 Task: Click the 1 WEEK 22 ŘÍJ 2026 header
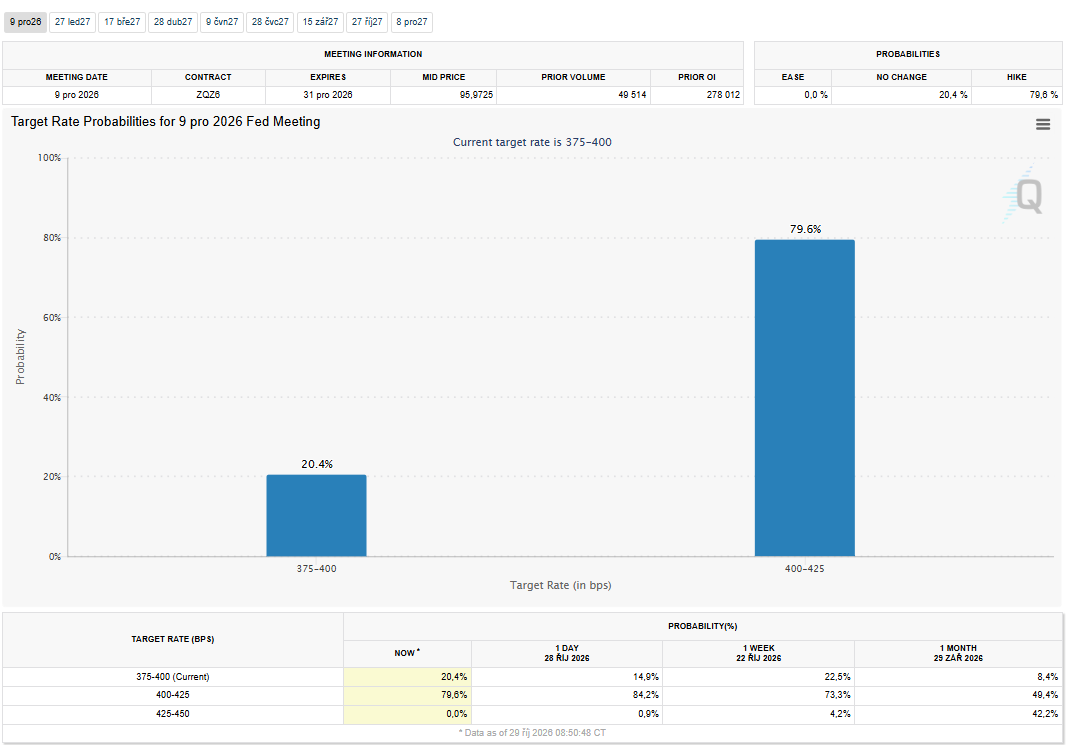pos(759,653)
